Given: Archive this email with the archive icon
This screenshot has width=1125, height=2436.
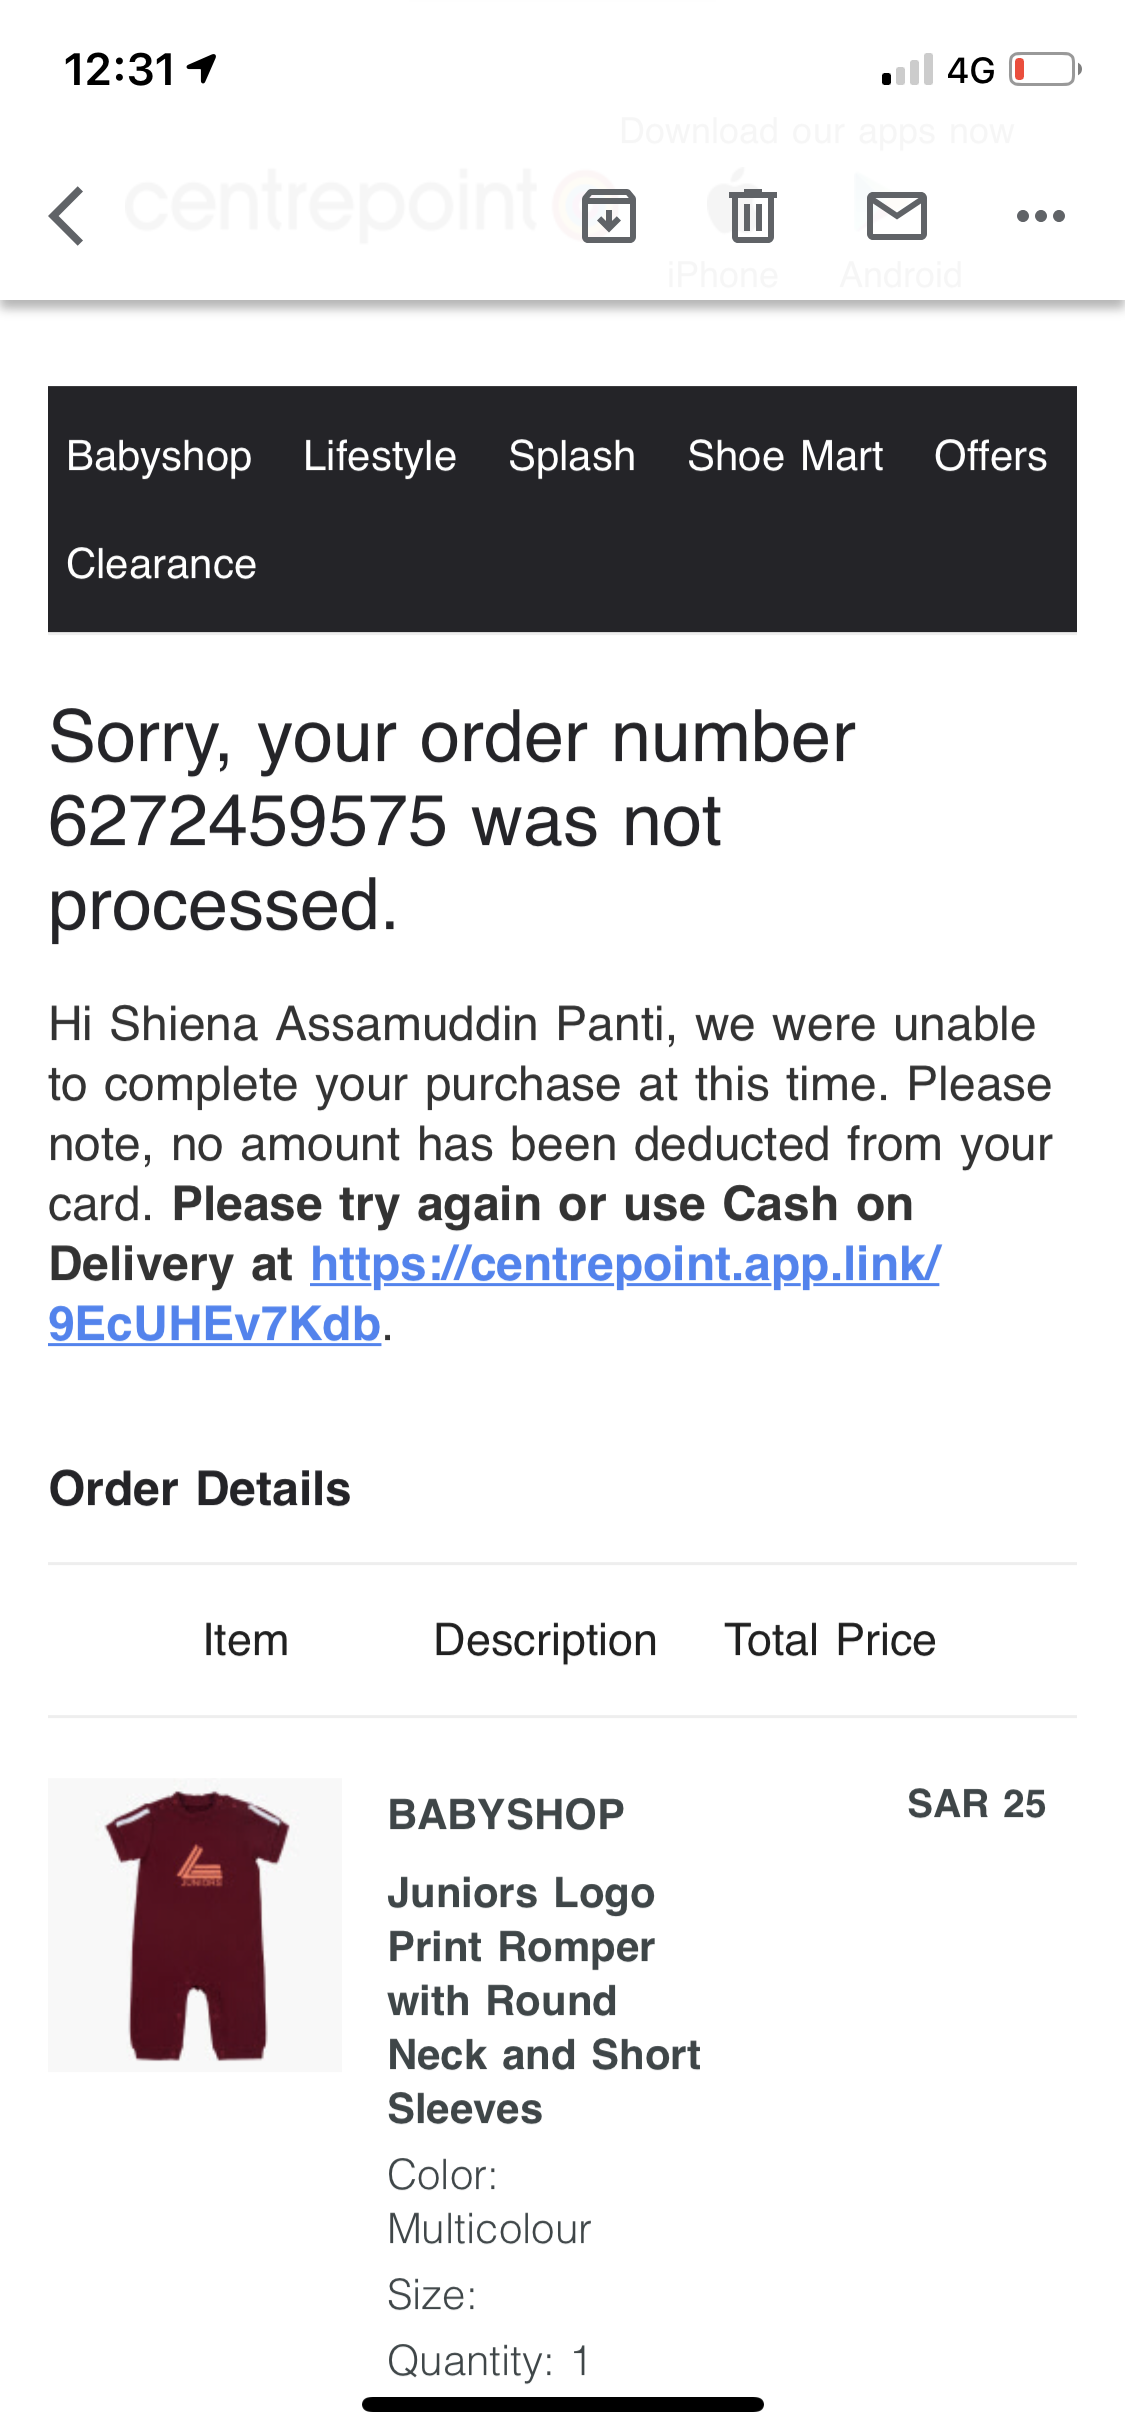Looking at the screenshot, I should (x=608, y=216).
